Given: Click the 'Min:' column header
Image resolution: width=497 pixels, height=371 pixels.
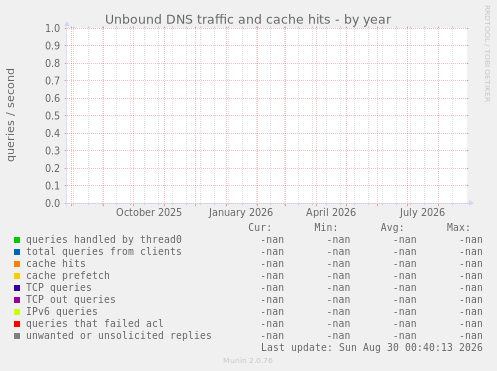Looking at the screenshot, I should tap(326, 228).
